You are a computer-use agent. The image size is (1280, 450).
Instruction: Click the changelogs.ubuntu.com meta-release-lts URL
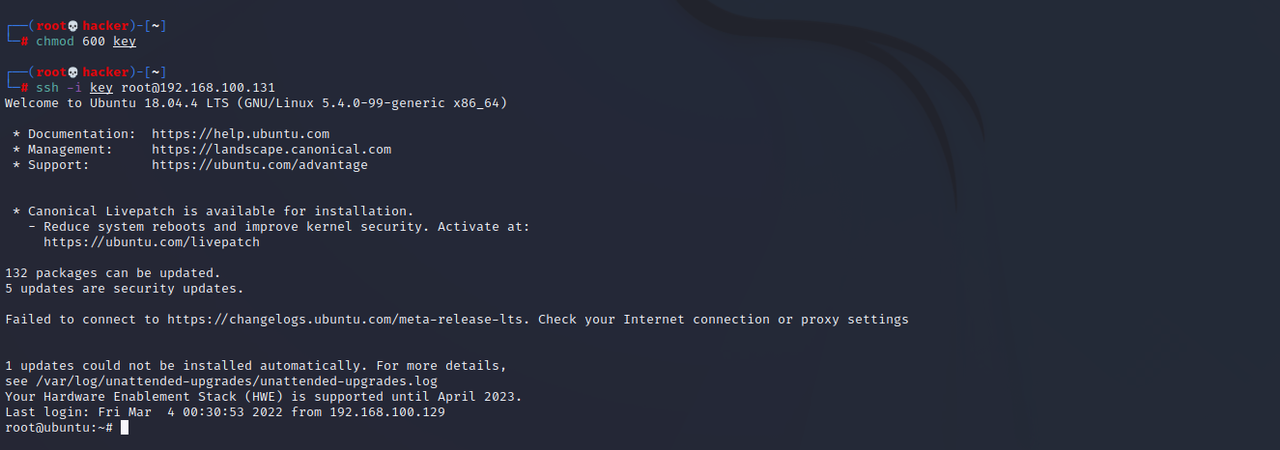tap(352, 319)
